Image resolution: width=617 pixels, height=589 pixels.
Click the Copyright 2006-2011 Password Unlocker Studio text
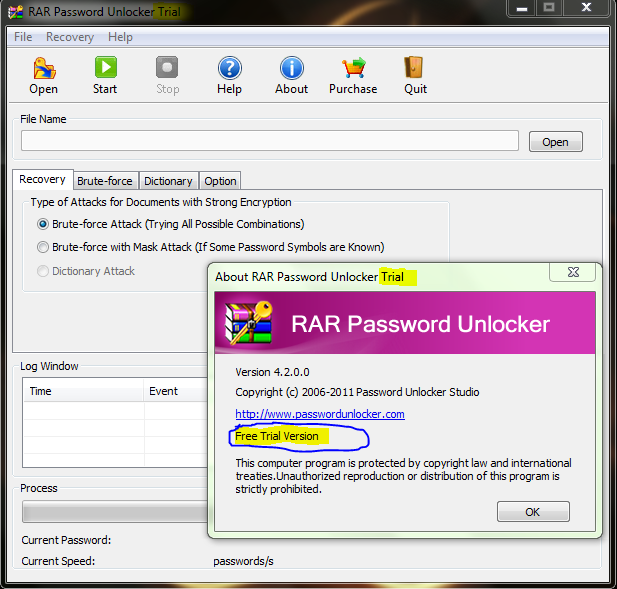357,392
